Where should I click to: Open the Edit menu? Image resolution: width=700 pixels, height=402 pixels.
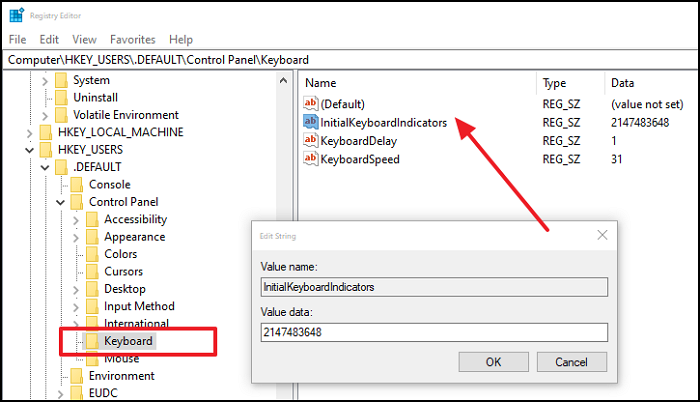pyautogui.click(x=49, y=39)
